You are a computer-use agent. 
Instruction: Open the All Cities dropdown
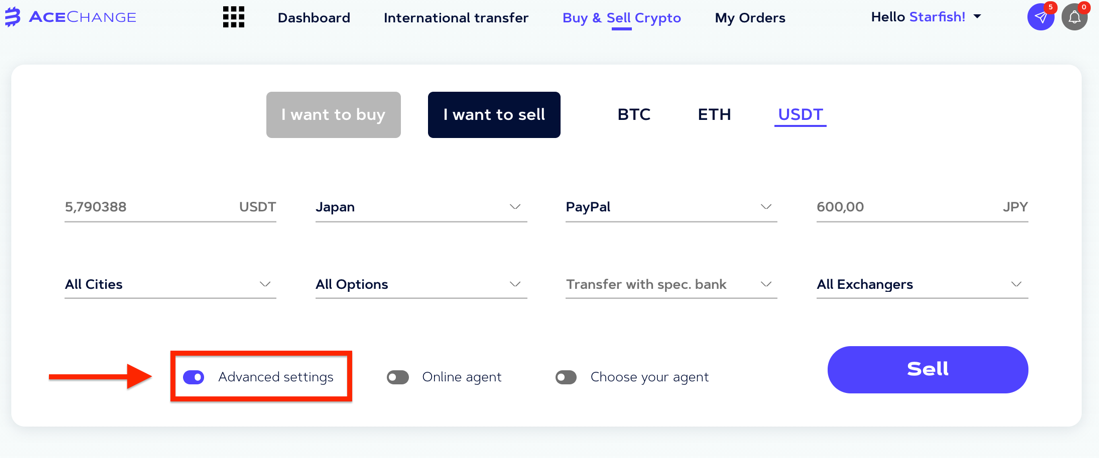(x=170, y=285)
